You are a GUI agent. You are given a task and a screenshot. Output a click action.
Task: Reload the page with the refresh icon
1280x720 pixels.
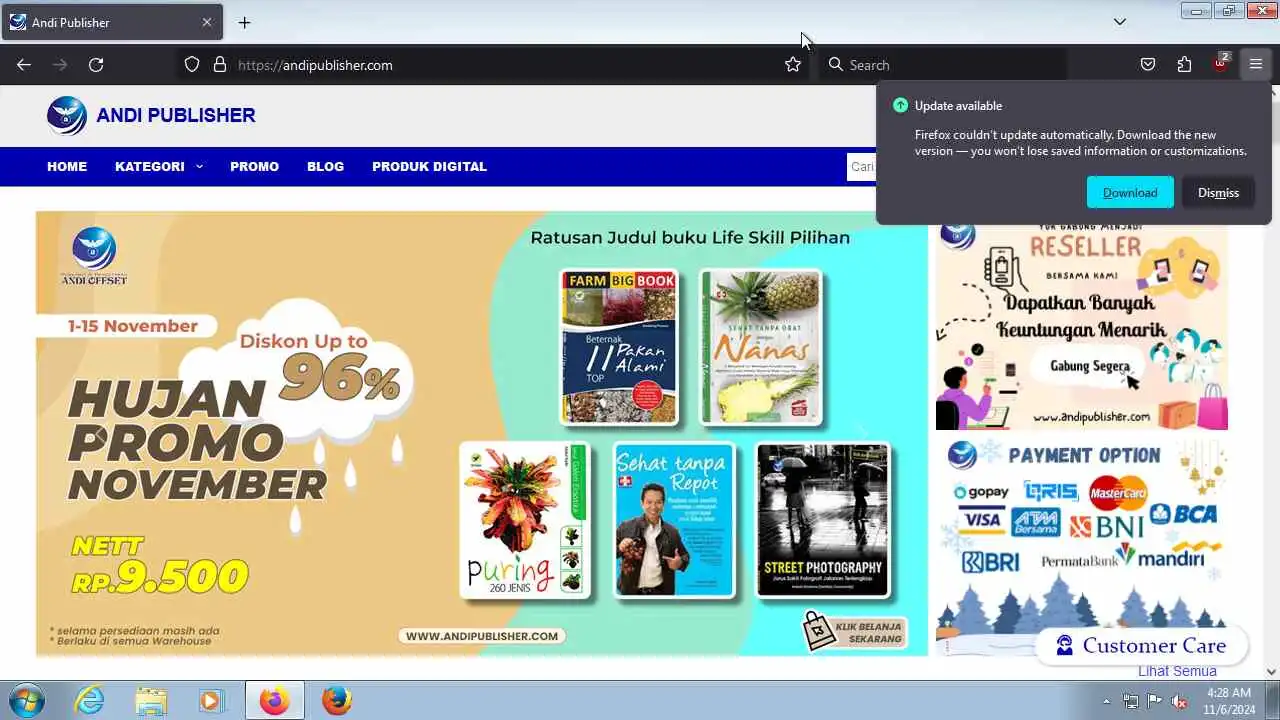coord(96,65)
